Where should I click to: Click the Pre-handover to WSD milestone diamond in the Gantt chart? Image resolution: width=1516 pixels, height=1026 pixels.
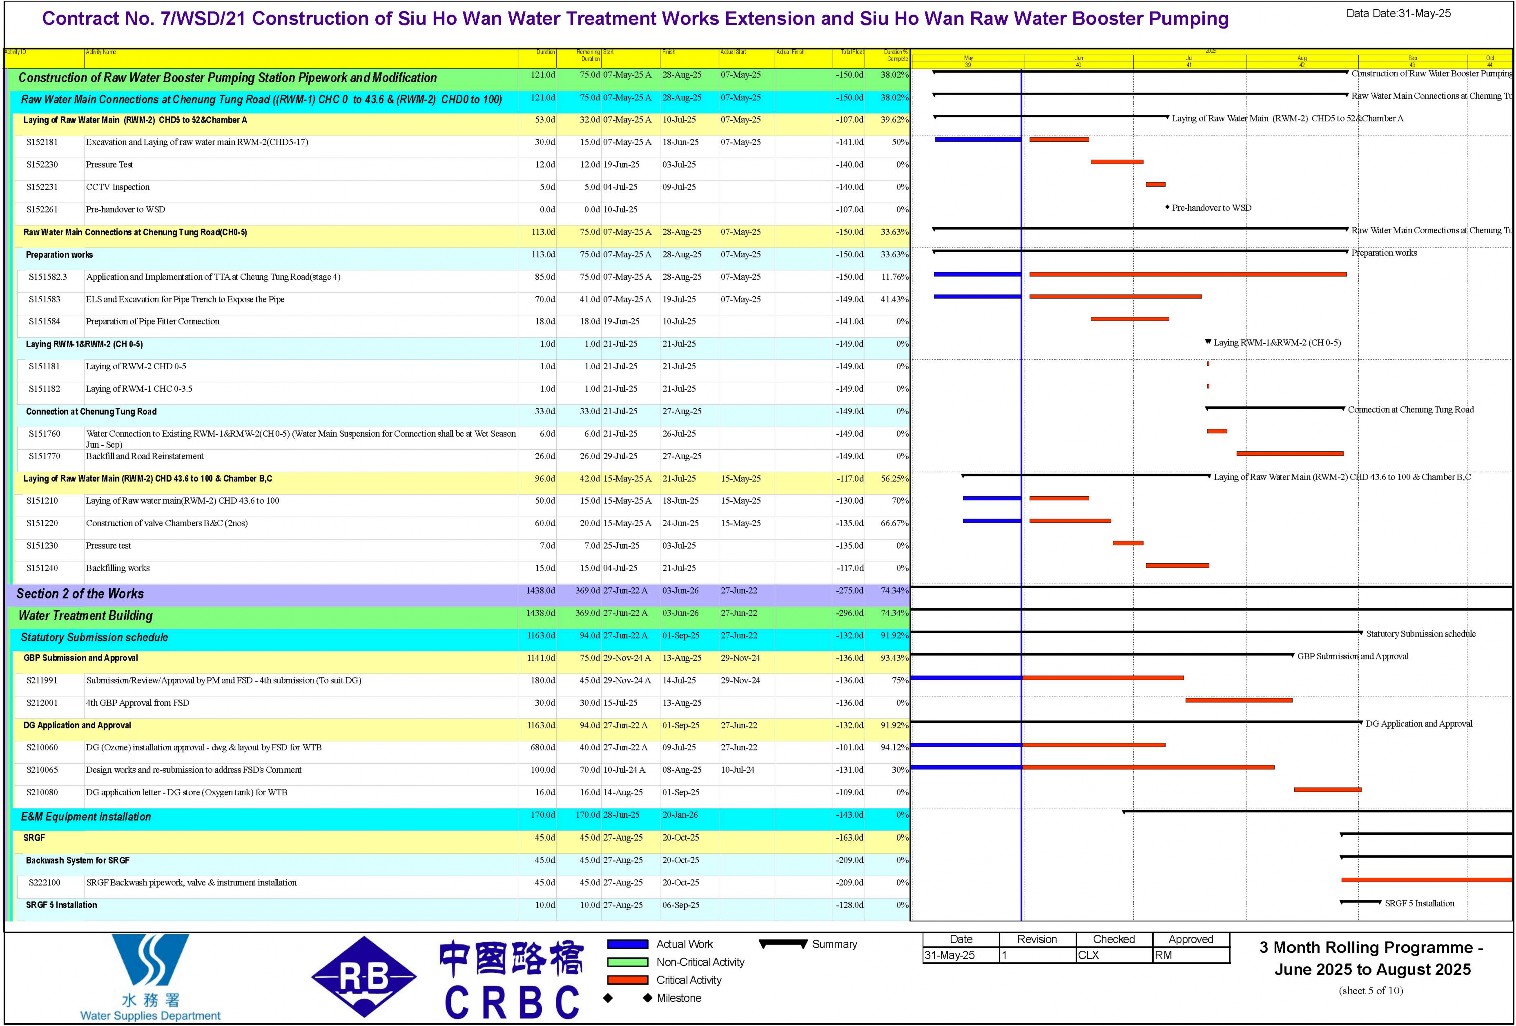pos(1167,208)
